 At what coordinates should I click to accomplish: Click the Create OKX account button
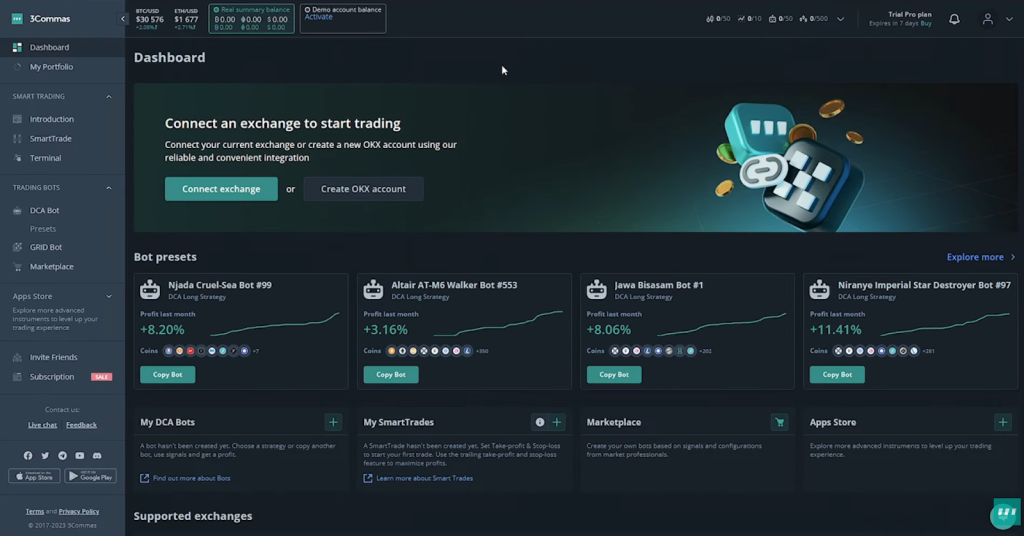363,189
